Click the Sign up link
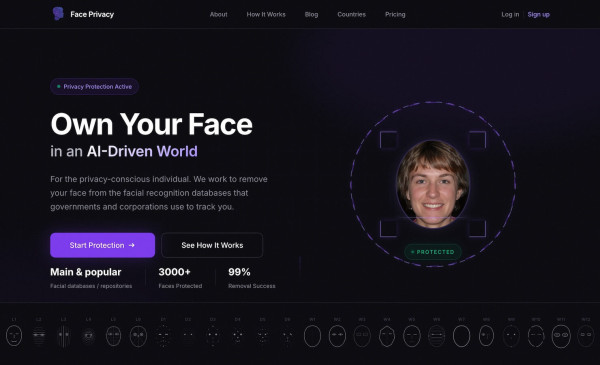 pos(538,15)
